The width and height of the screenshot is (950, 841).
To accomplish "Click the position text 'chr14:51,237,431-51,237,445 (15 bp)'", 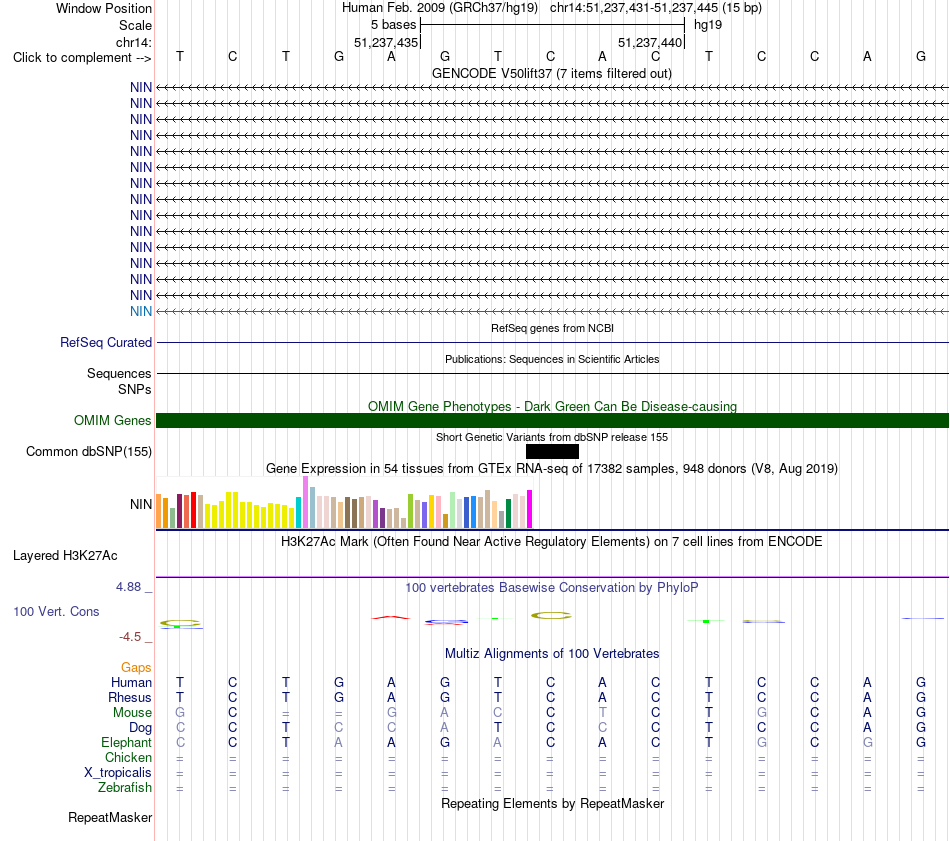I will pyautogui.click(x=656, y=8).
